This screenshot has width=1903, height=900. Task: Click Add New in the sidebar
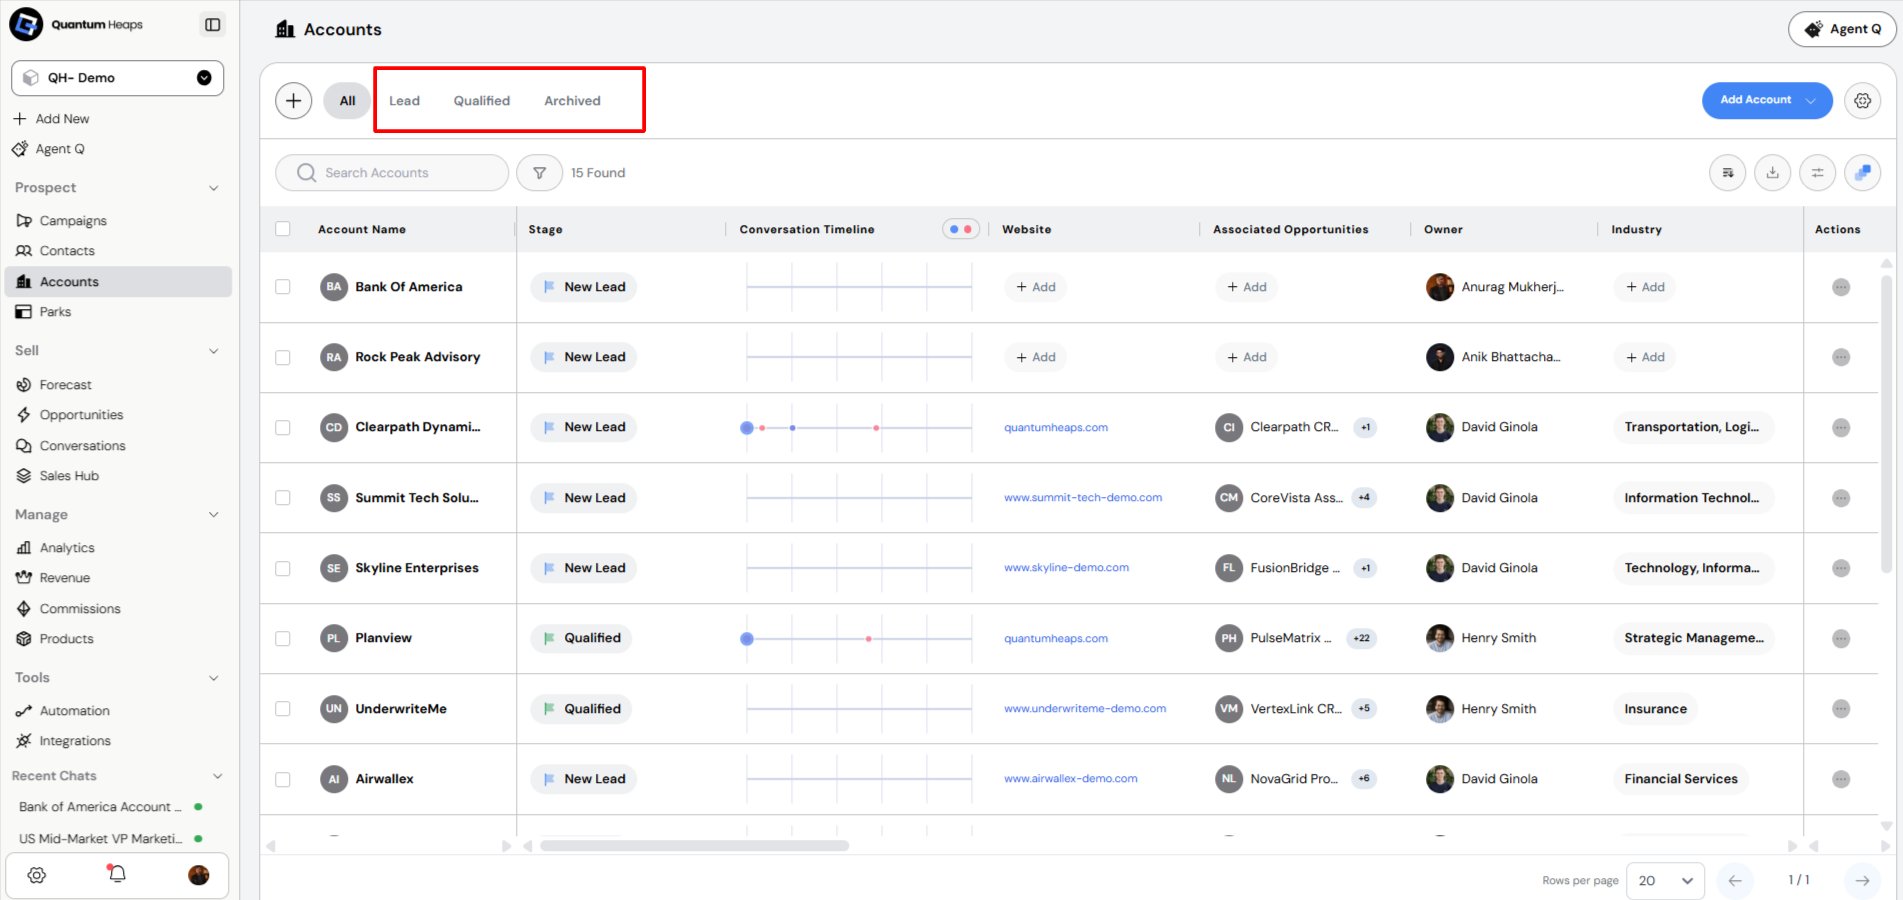pyautogui.click(x=51, y=119)
